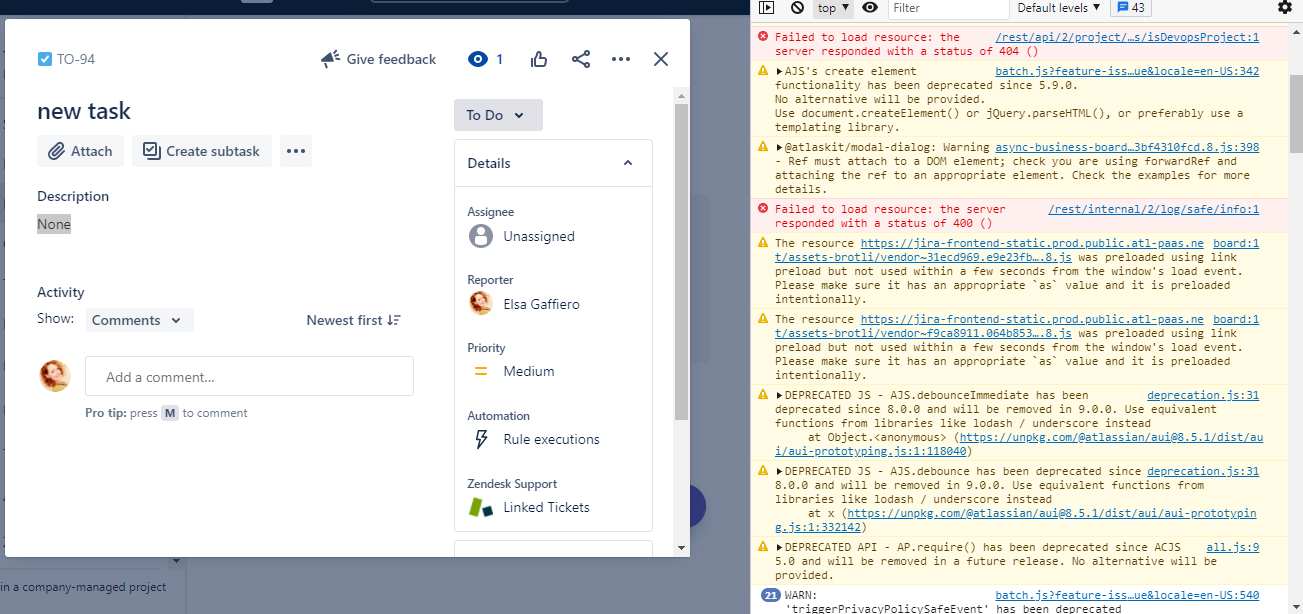This screenshot has height=614, width=1303.
Task: Open the Rule executions automation icon
Action: pos(481,439)
